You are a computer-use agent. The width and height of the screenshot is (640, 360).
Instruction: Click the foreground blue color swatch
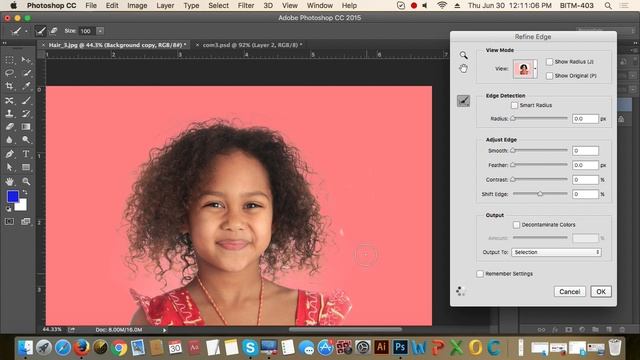[x=13, y=196]
